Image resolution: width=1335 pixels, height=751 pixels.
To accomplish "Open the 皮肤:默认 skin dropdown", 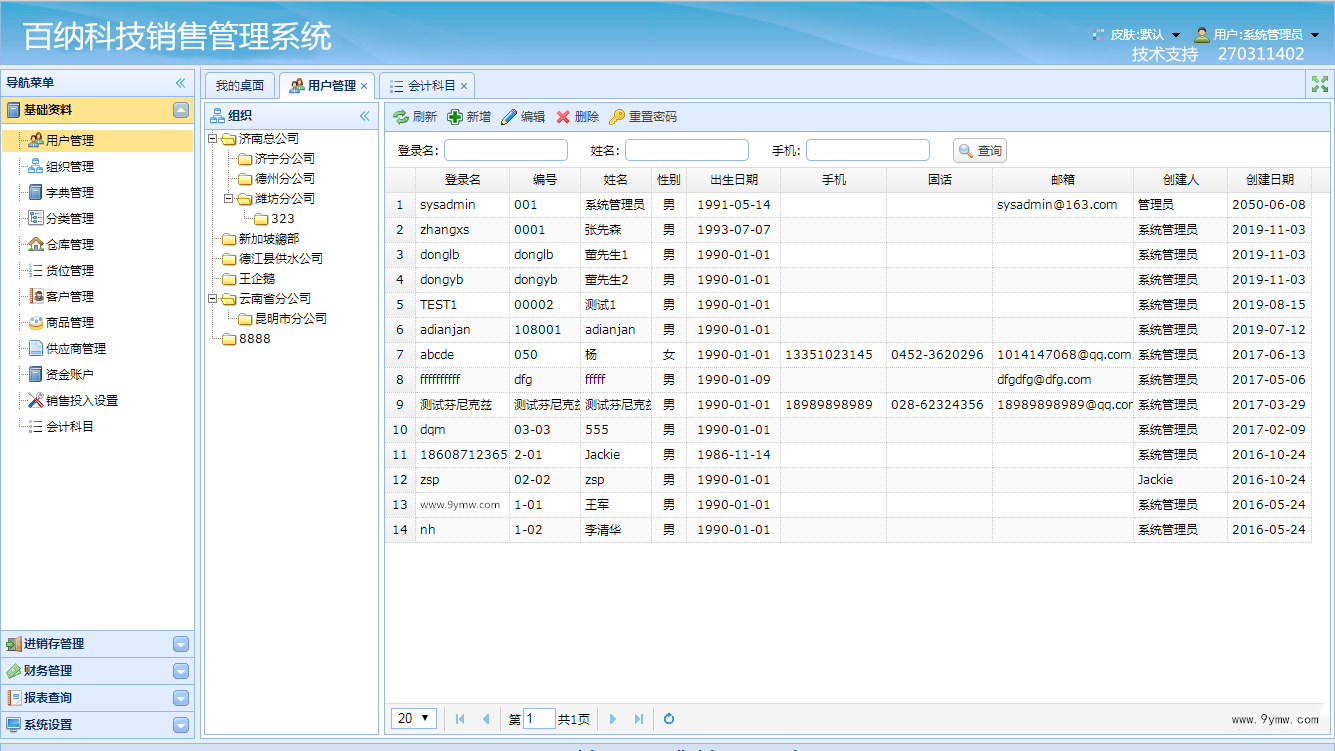I will pos(1136,35).
